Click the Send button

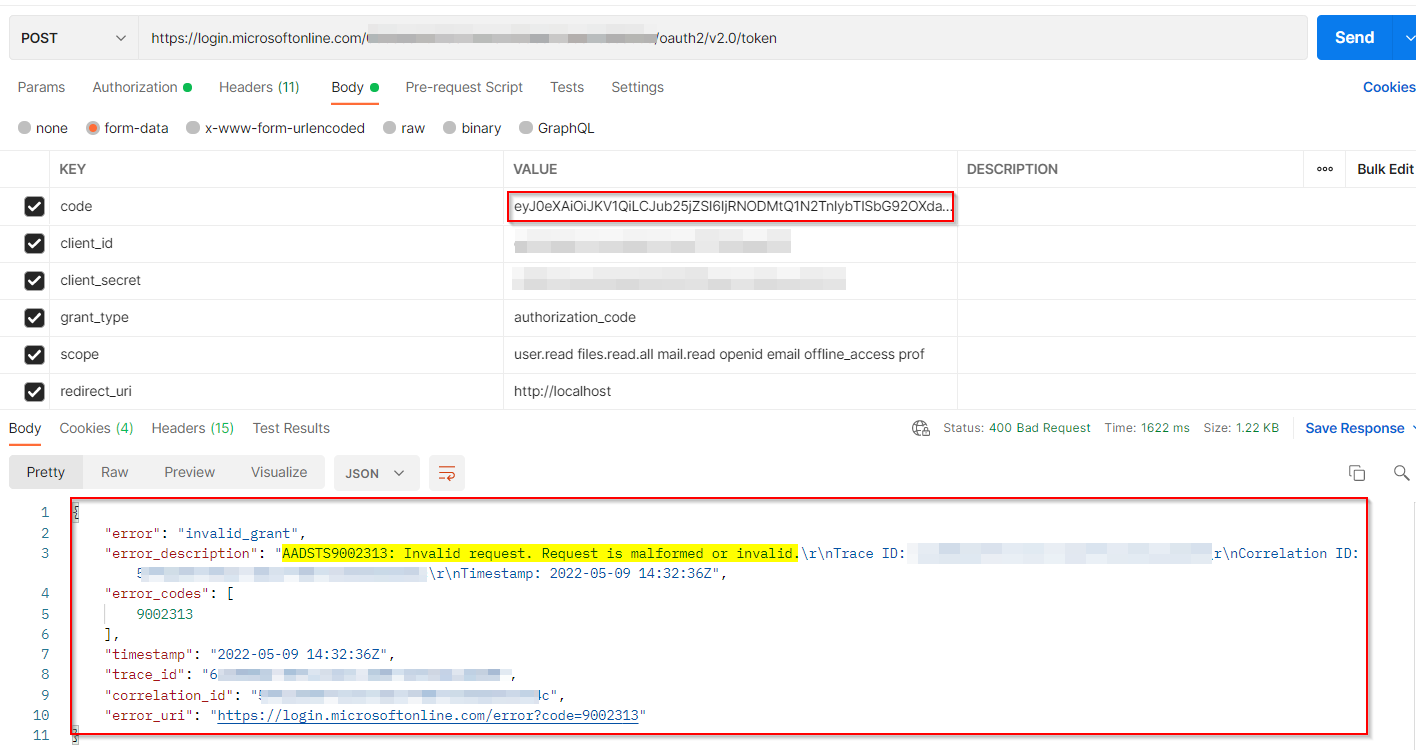1353,36
